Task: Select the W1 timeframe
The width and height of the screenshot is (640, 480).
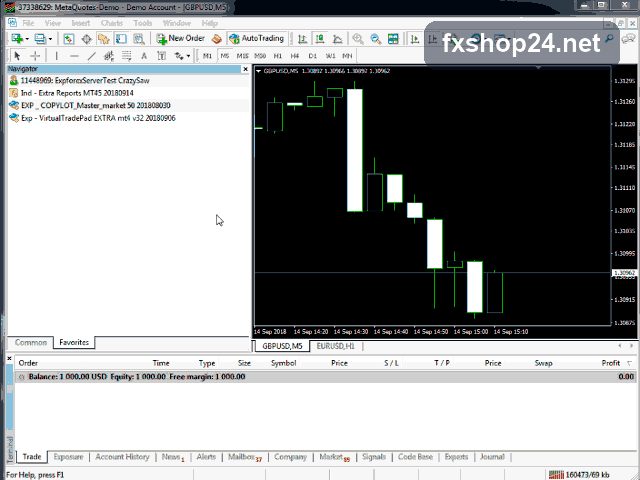Action: (330, 56)
